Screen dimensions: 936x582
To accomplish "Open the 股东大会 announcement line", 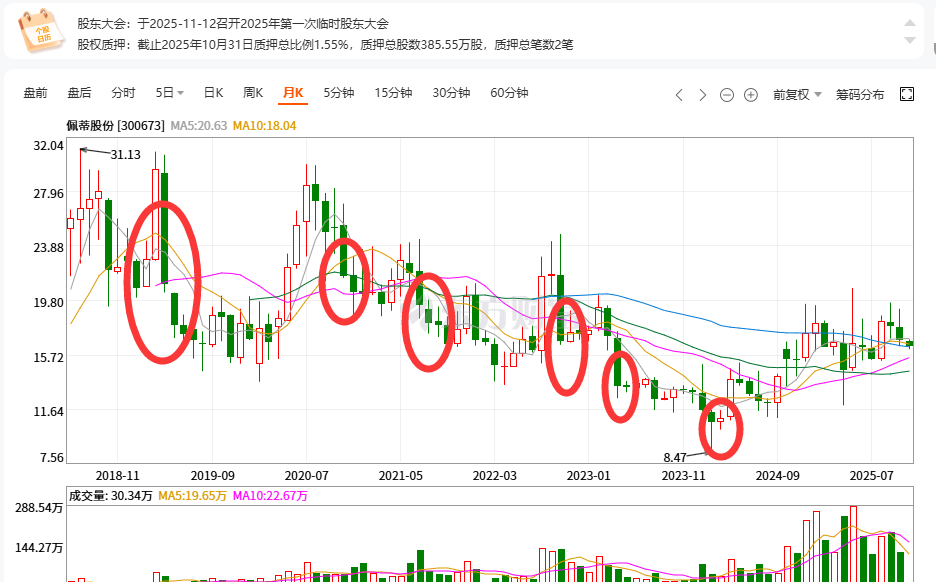I will pyautogui.click(x=233, y=24).
